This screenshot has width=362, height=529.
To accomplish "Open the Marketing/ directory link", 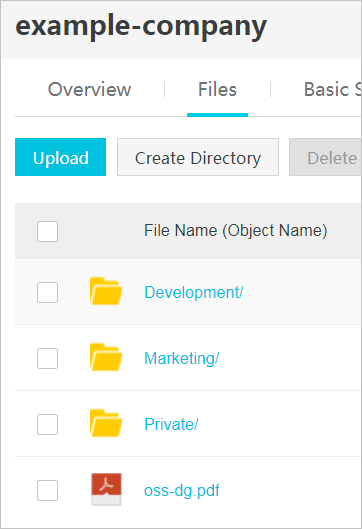I will 182,358.
